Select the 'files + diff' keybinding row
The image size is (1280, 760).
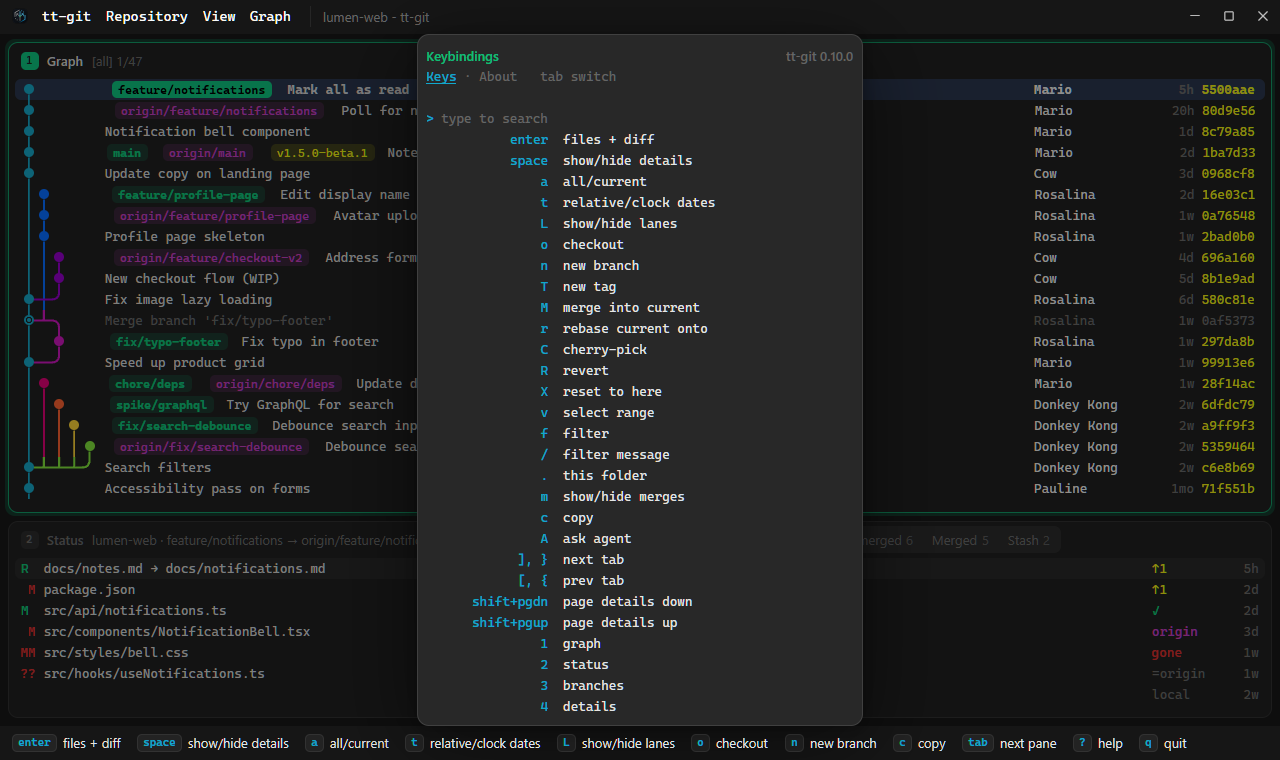click(639, 139)
